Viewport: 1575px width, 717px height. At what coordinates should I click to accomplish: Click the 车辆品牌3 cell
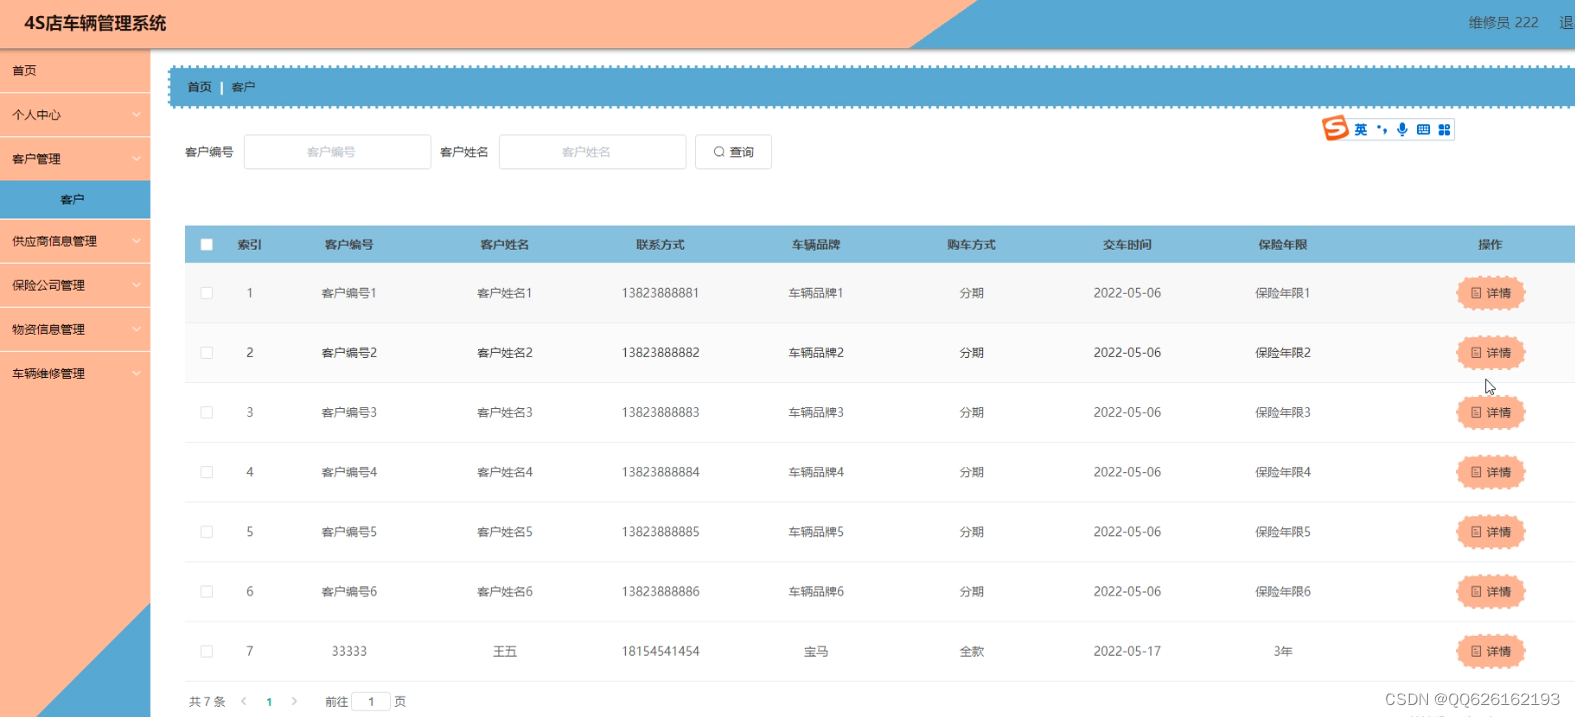pyautogui.click(x=816, y=412)
